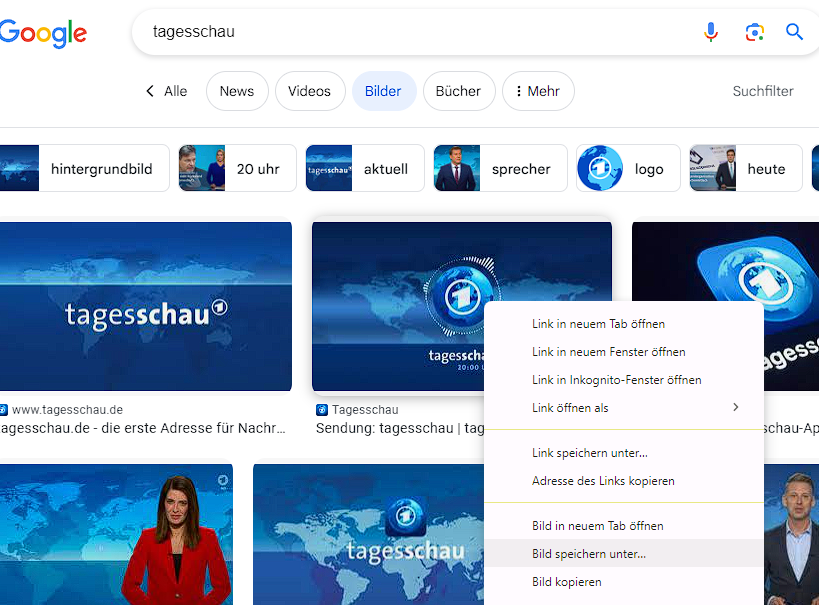Viewport: 819px width, 605px height.
Task: Open the Suchfilter options
Action: click(x=762, y=91)
